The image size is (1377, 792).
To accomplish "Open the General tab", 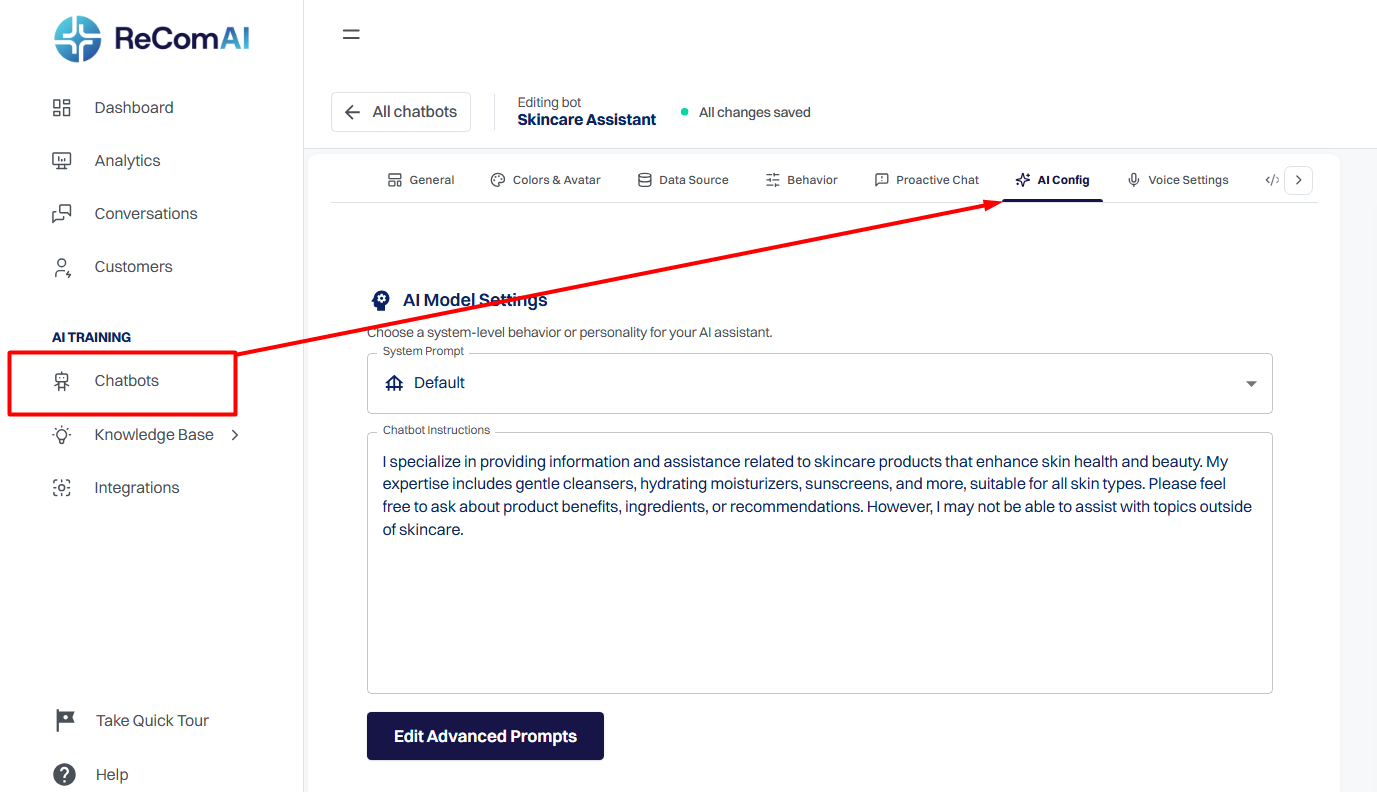I will point(420,180).
